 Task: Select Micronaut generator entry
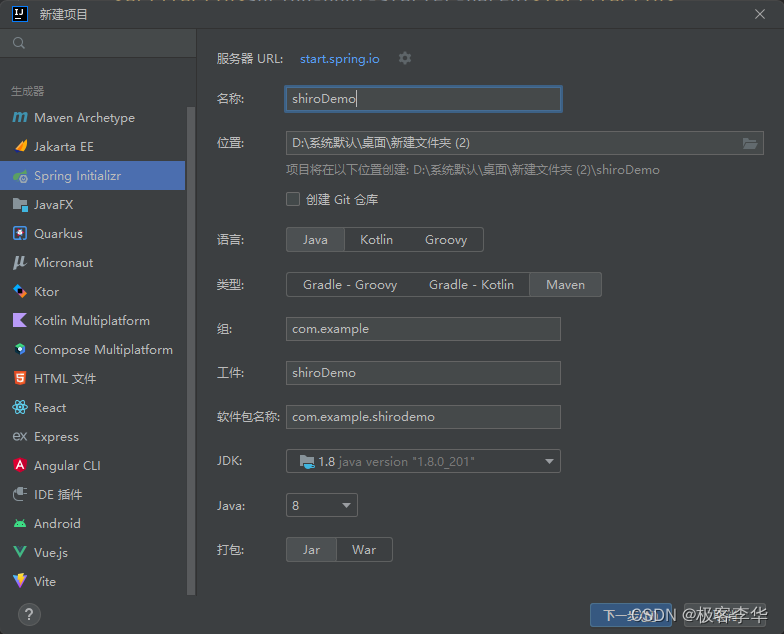tap(92, 262)
